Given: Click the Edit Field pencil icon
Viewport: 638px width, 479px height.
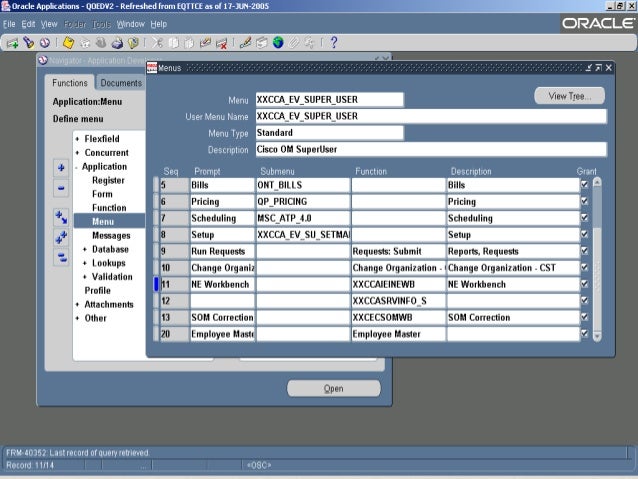Looking at the screenshot, I should 245,43.
